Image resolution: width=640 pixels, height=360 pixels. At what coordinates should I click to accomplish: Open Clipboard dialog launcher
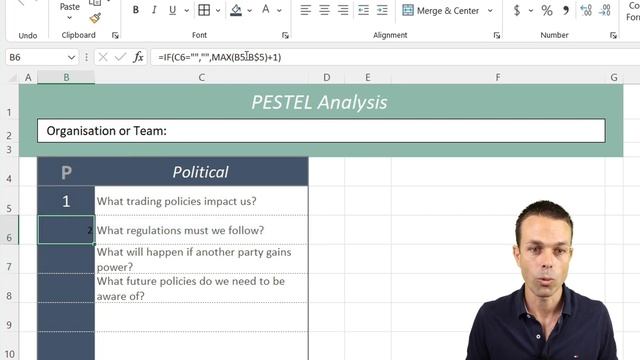coord(115,36)
